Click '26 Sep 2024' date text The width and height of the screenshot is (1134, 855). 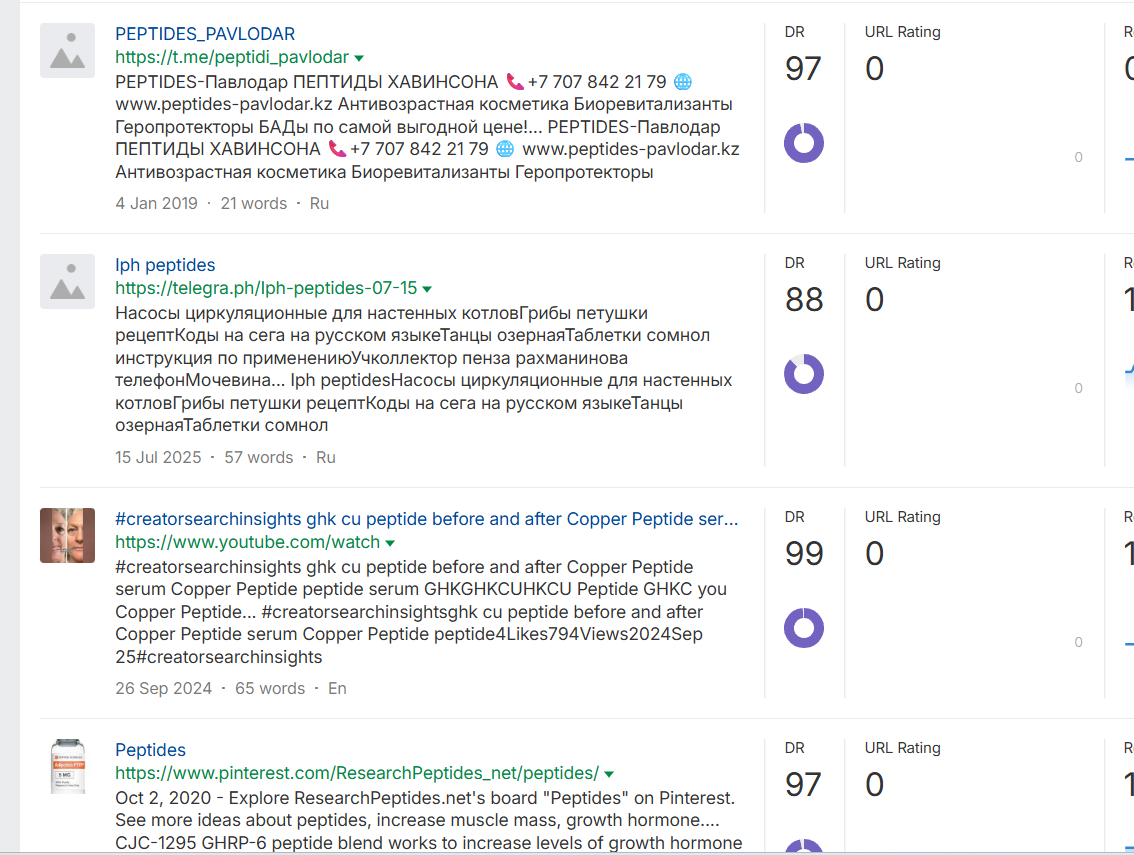coord(163,688)
